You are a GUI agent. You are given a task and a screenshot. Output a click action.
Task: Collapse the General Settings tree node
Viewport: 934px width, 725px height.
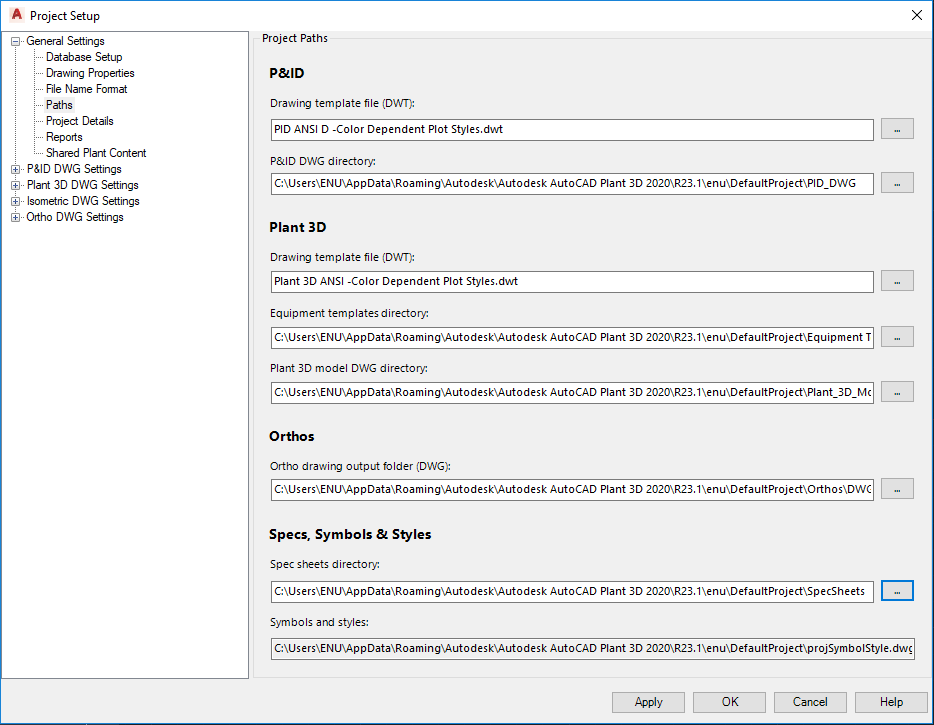point(15,42)
